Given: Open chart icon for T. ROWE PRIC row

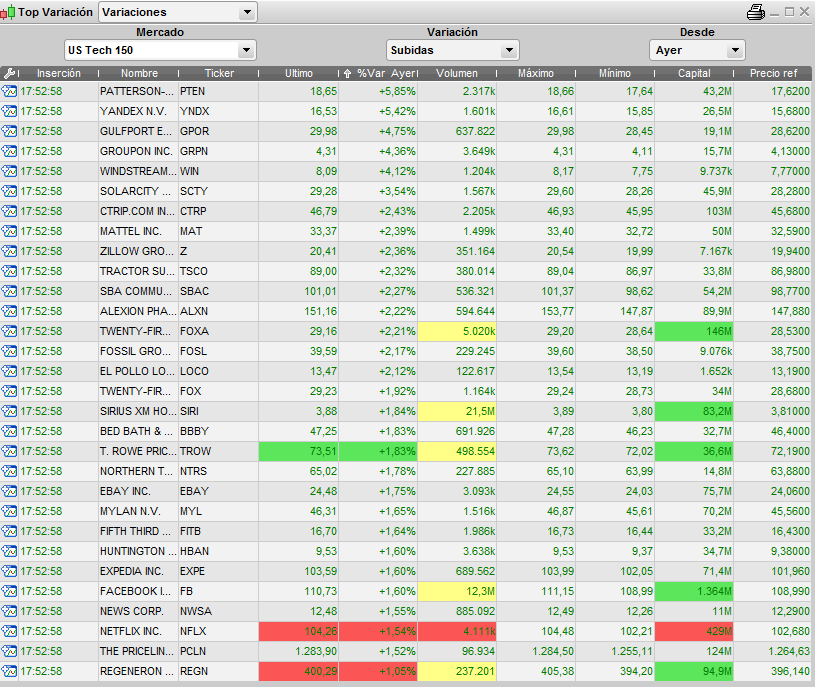Looking at the screenshot, I should coord(9,452).
